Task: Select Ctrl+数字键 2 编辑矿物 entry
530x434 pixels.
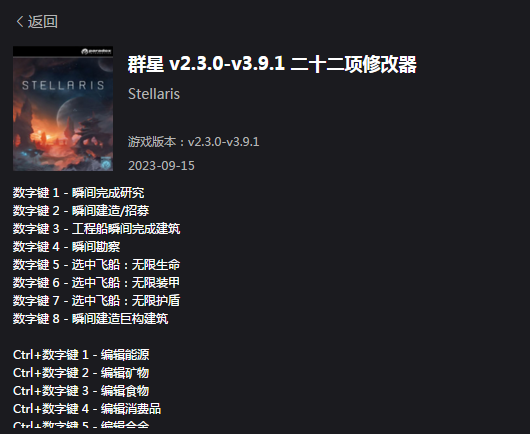Action: click(x=81, y=373)
